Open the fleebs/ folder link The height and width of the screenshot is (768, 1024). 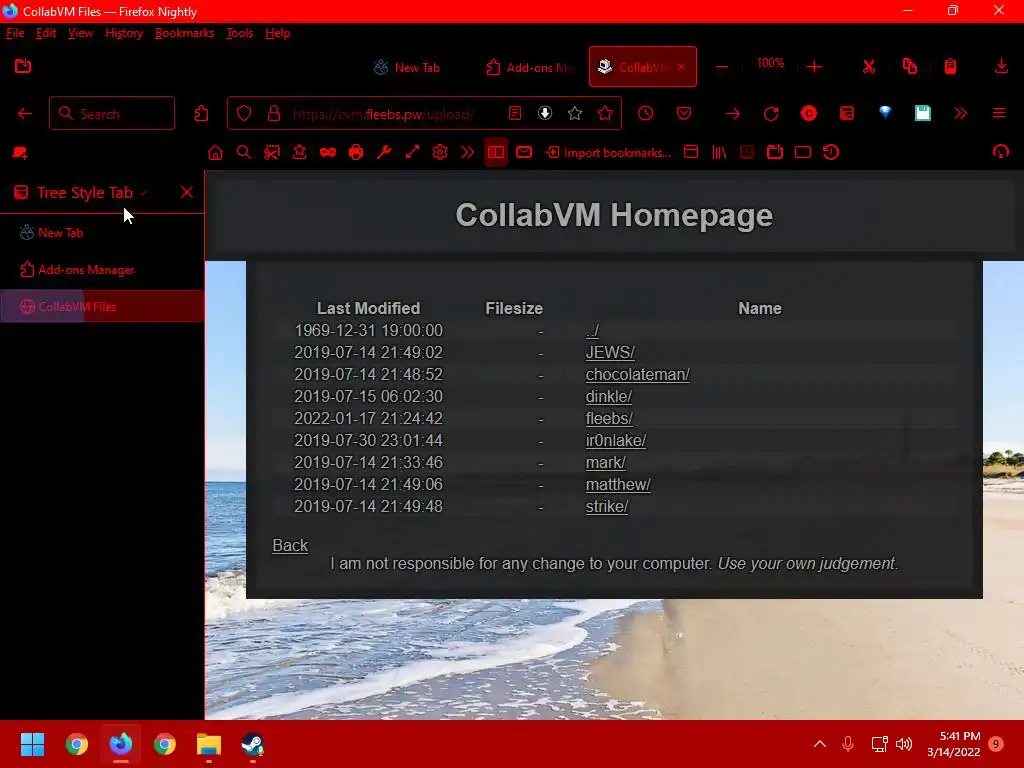pos(609,419)
